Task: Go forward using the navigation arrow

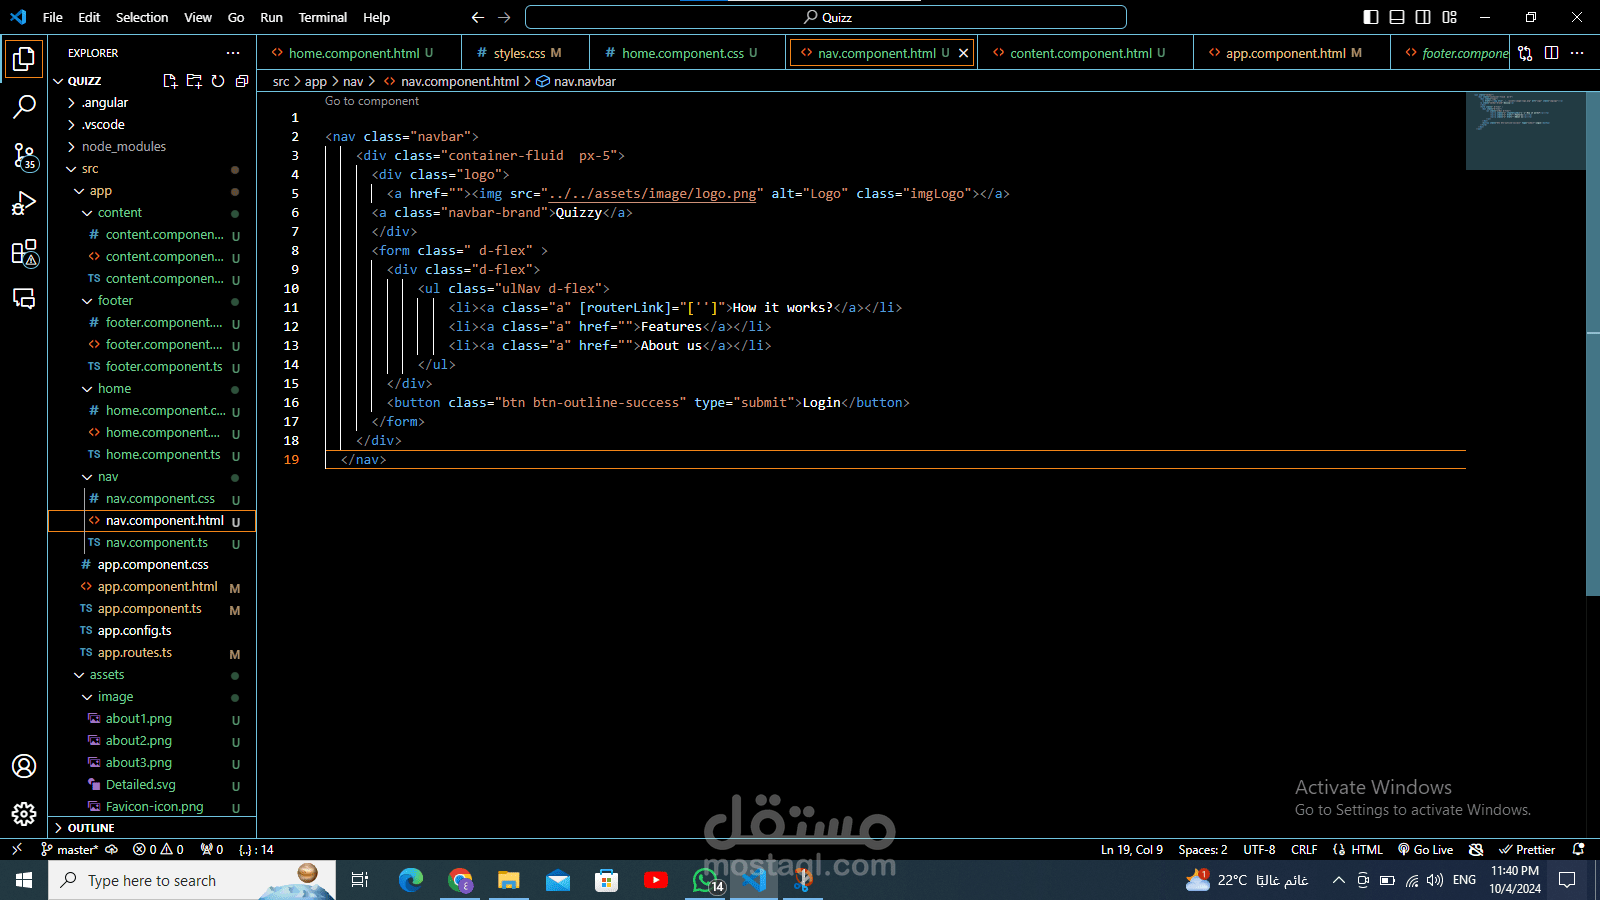Action: click(x=504, y=17)
